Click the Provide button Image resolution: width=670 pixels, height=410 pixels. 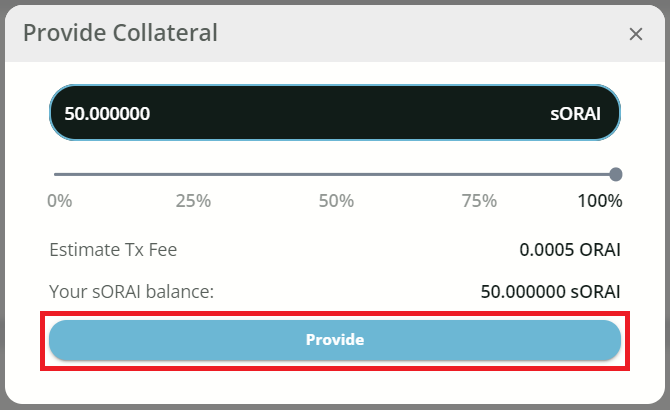pyautogui.click(x=335, y=340)
